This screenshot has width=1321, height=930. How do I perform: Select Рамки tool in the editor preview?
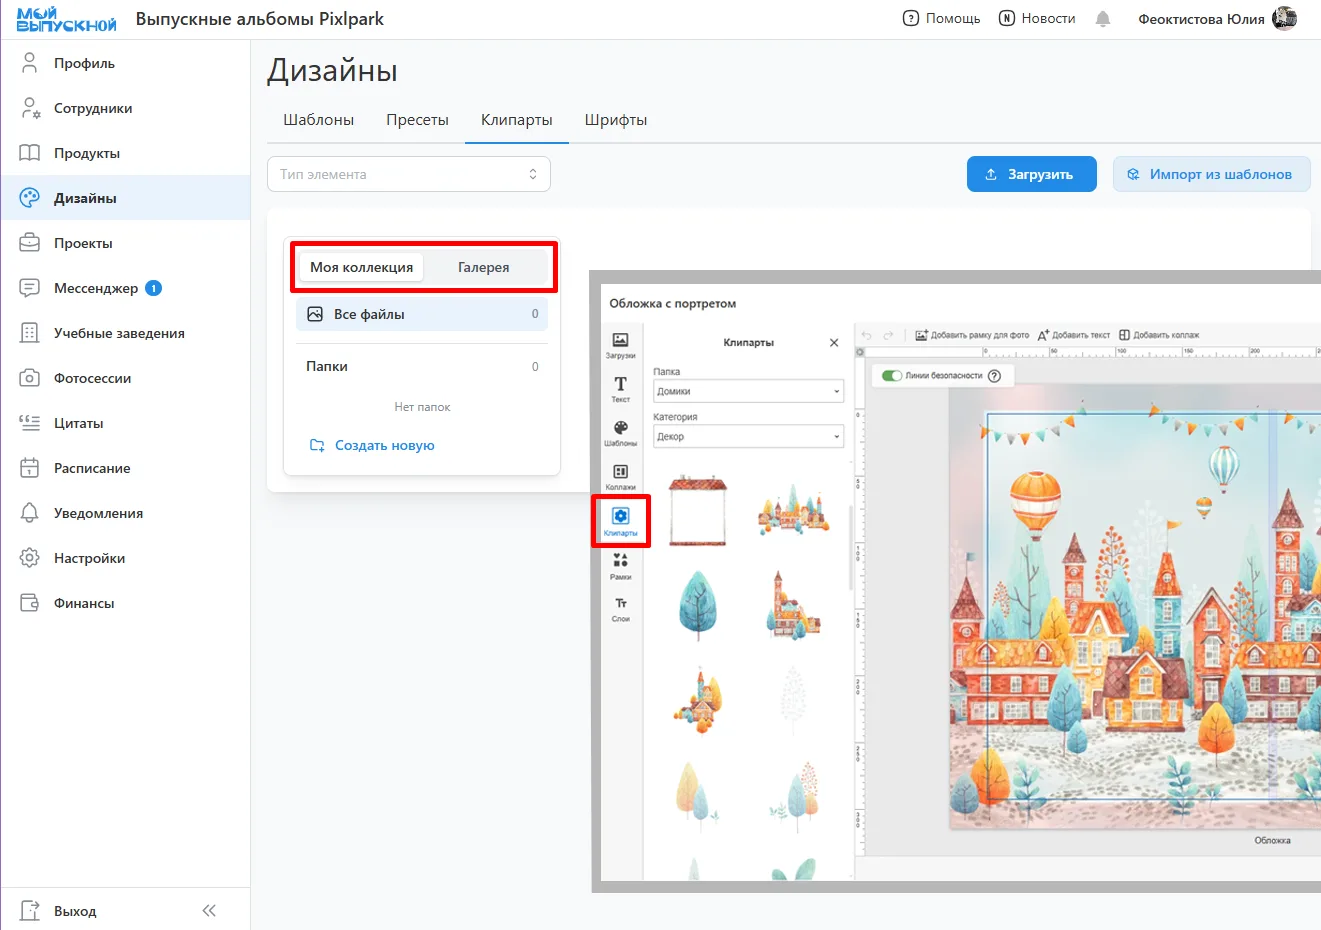(620, 567)
